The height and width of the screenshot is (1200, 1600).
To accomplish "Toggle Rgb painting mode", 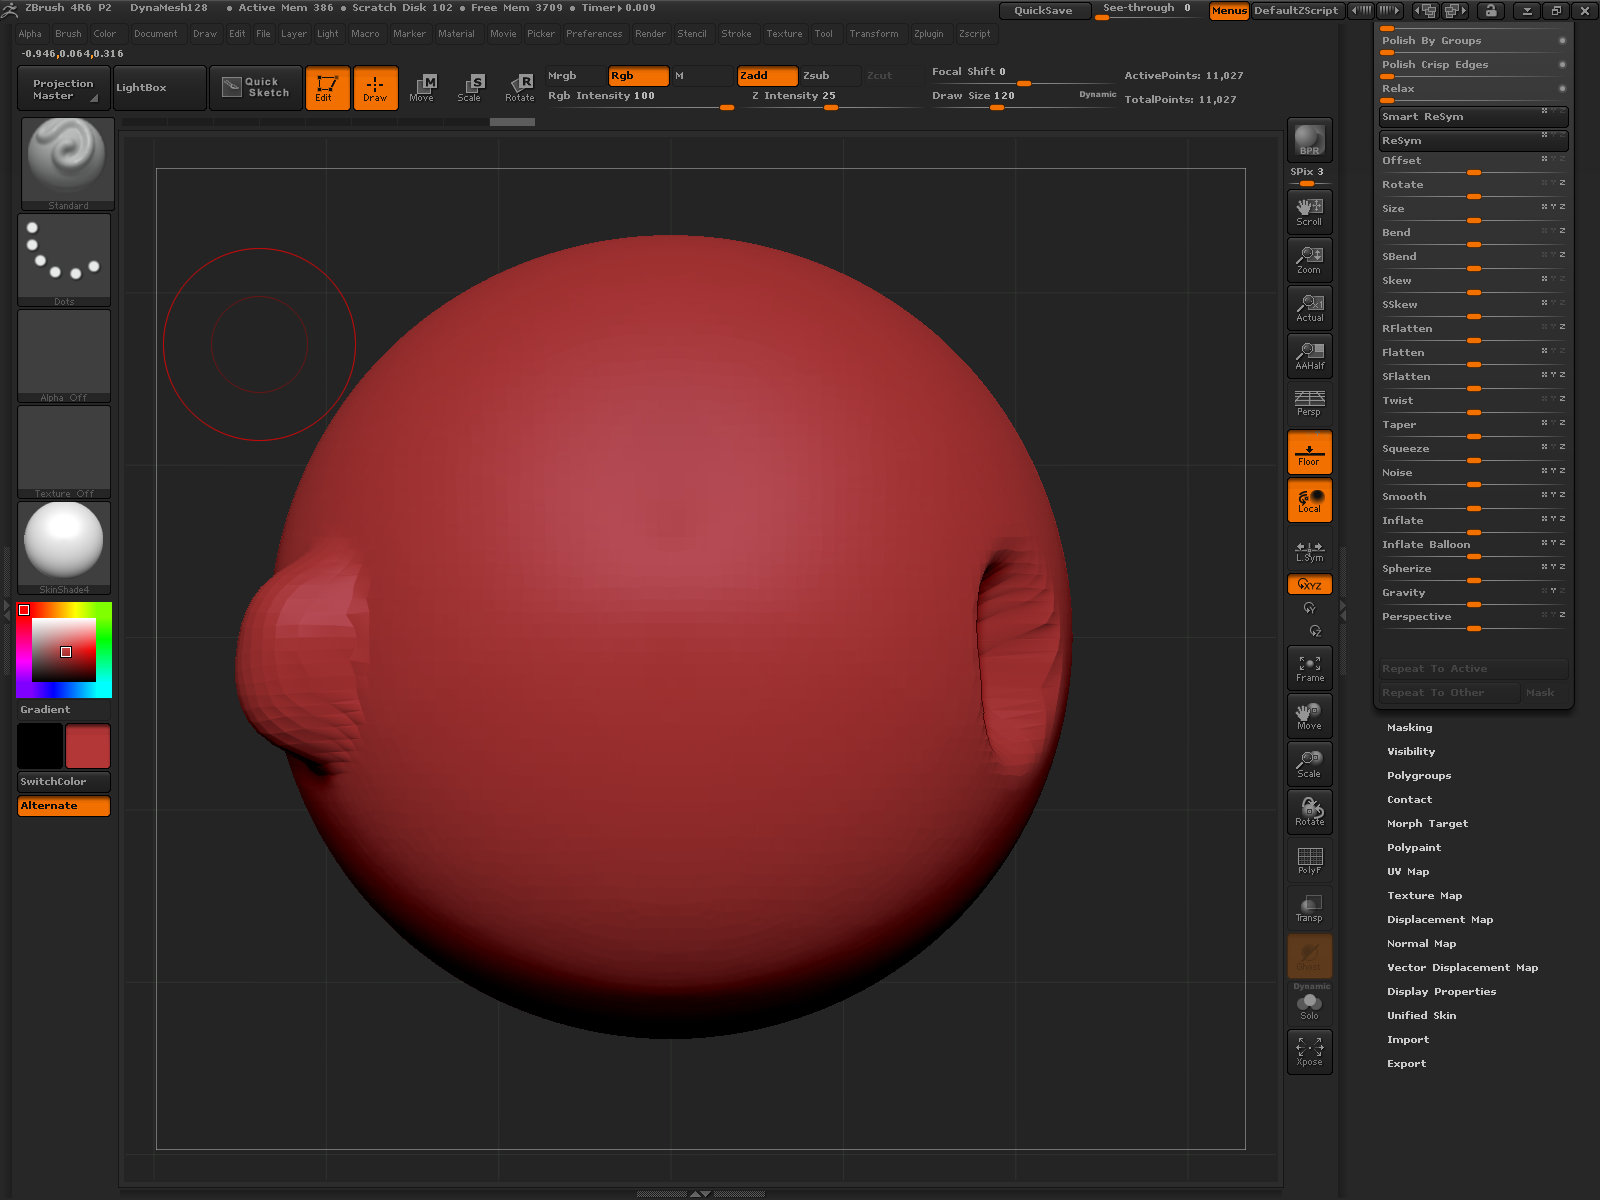I will pos(637,75).
